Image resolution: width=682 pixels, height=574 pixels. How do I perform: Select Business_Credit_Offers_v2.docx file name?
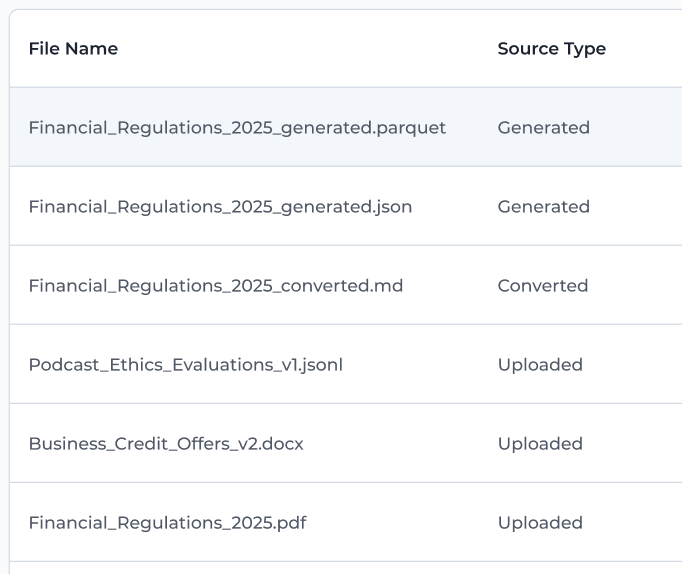[166, 444]
